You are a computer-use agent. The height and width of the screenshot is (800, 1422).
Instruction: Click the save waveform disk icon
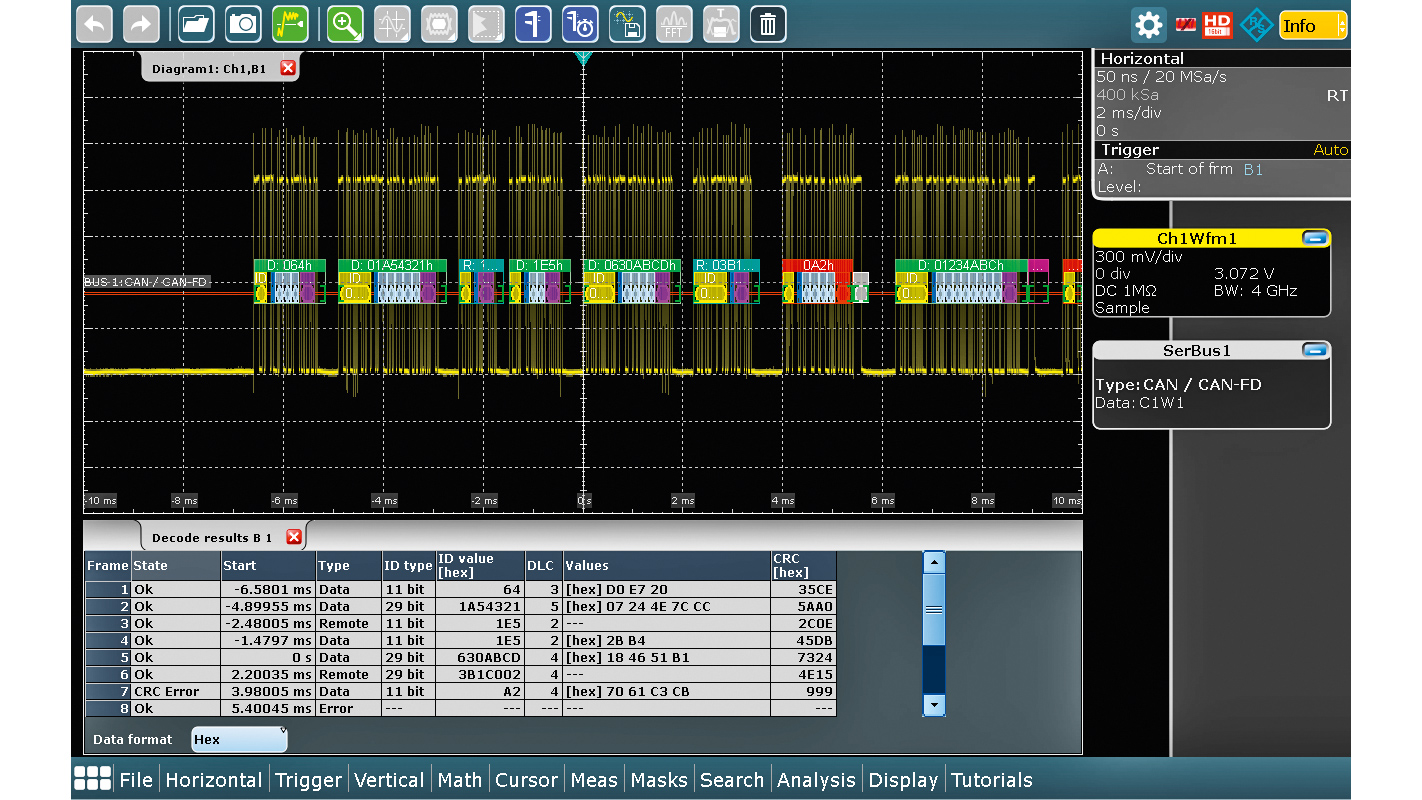(628, 24)
